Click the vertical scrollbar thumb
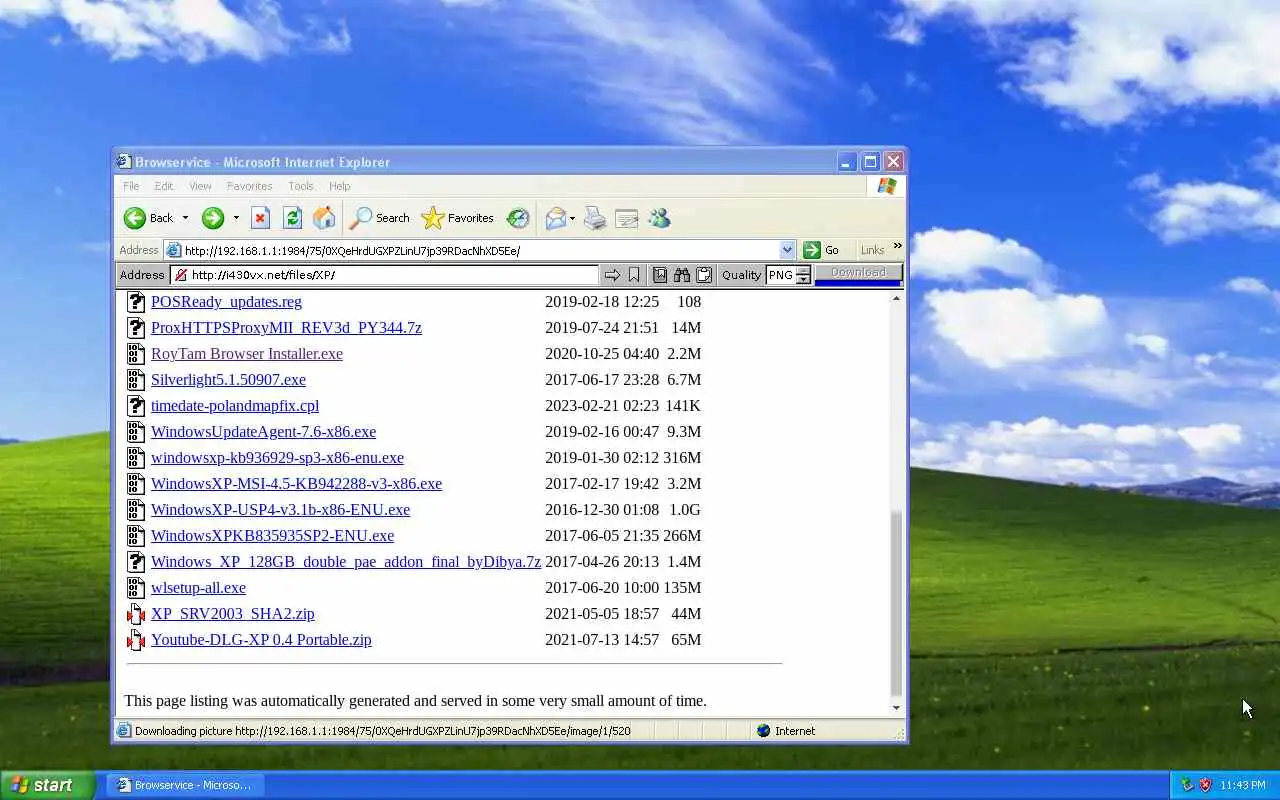Image resolution: width=1280 pixels, height=800 pixels. (896, 603)
